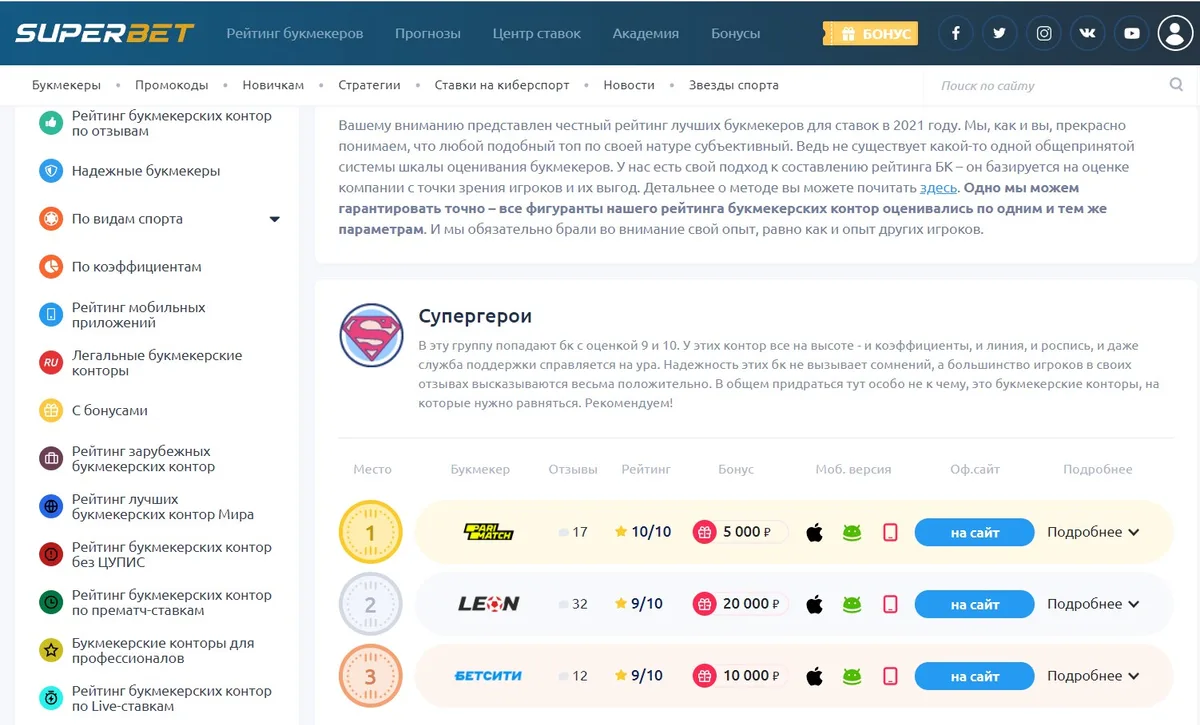This screenshot has height=725, width=1200.
Task: Click на сайт button for Parimatch
Action: [975, 532]
